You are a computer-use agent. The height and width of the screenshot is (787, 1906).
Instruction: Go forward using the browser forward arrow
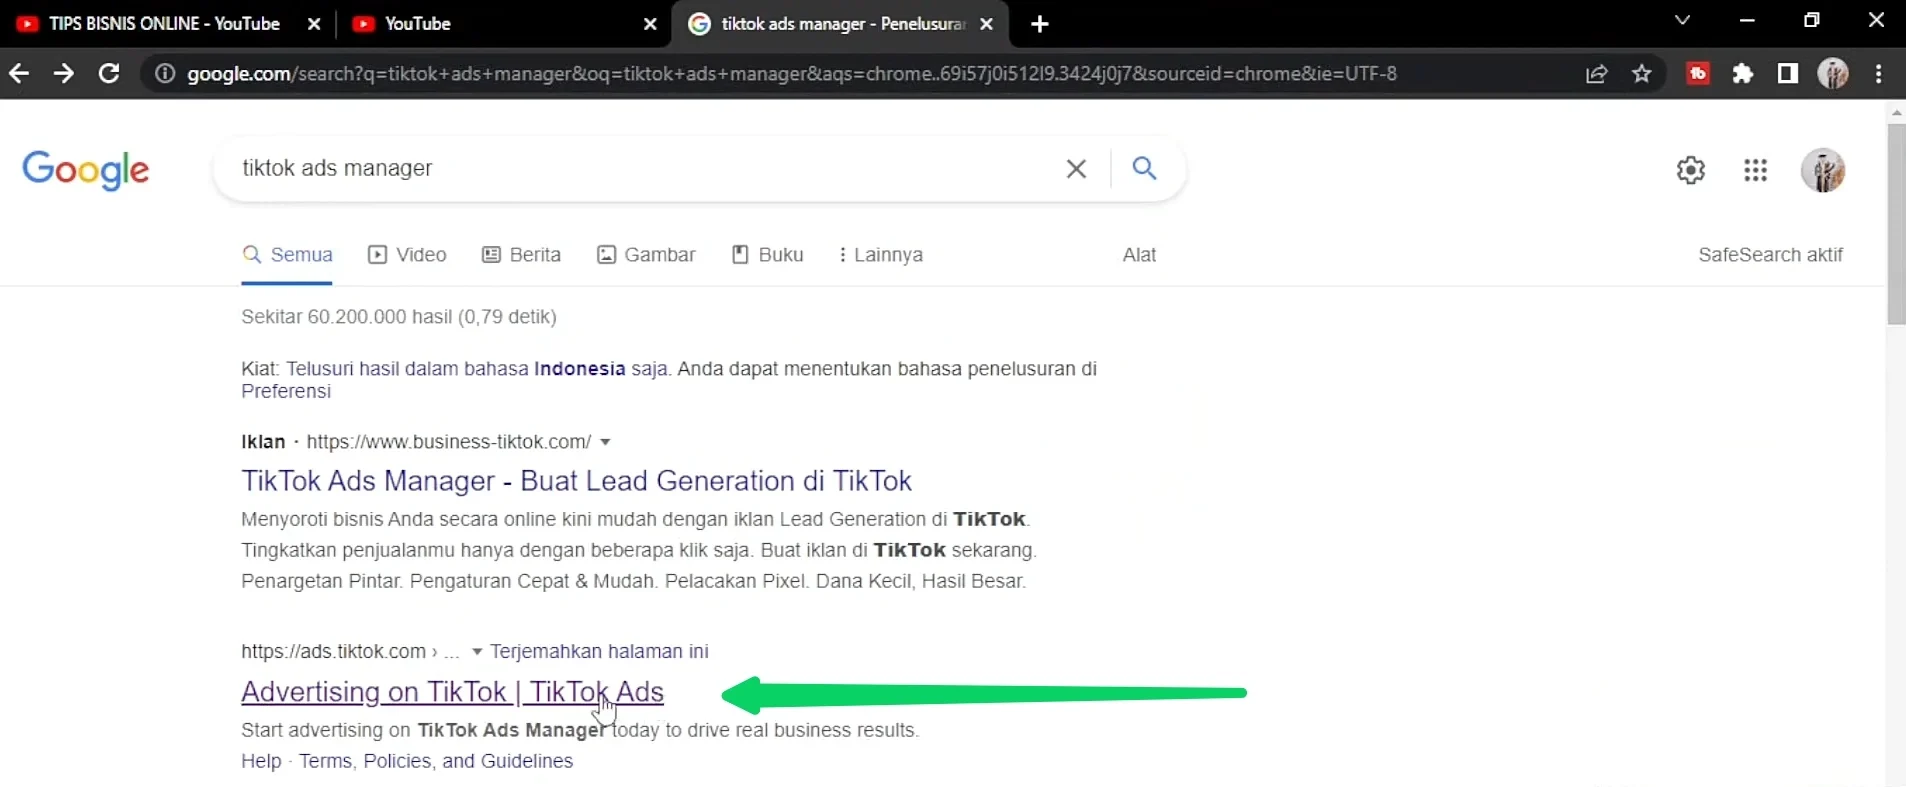coord(63,73)
